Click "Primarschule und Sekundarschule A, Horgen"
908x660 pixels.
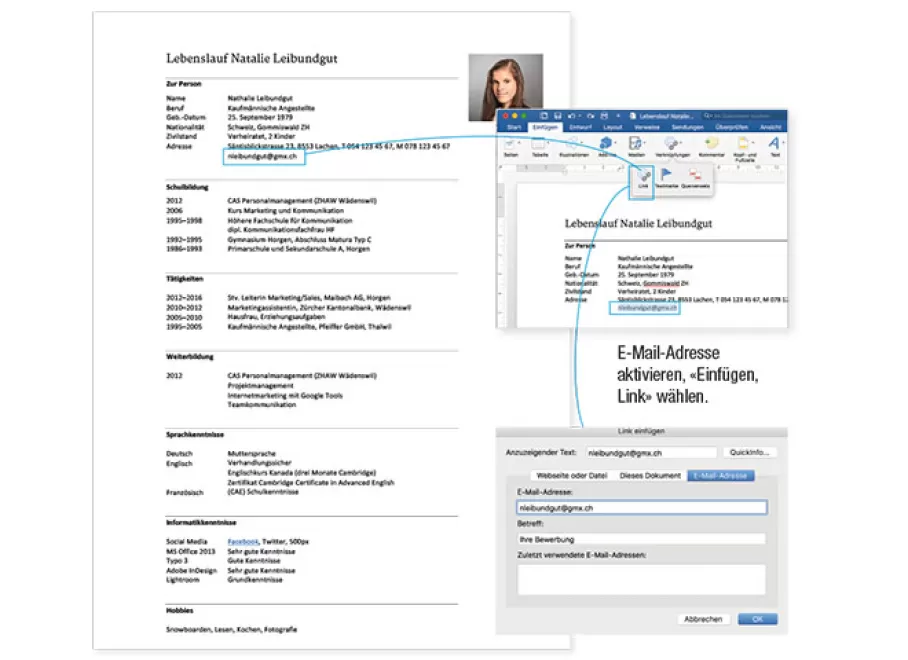click(299, 249)
